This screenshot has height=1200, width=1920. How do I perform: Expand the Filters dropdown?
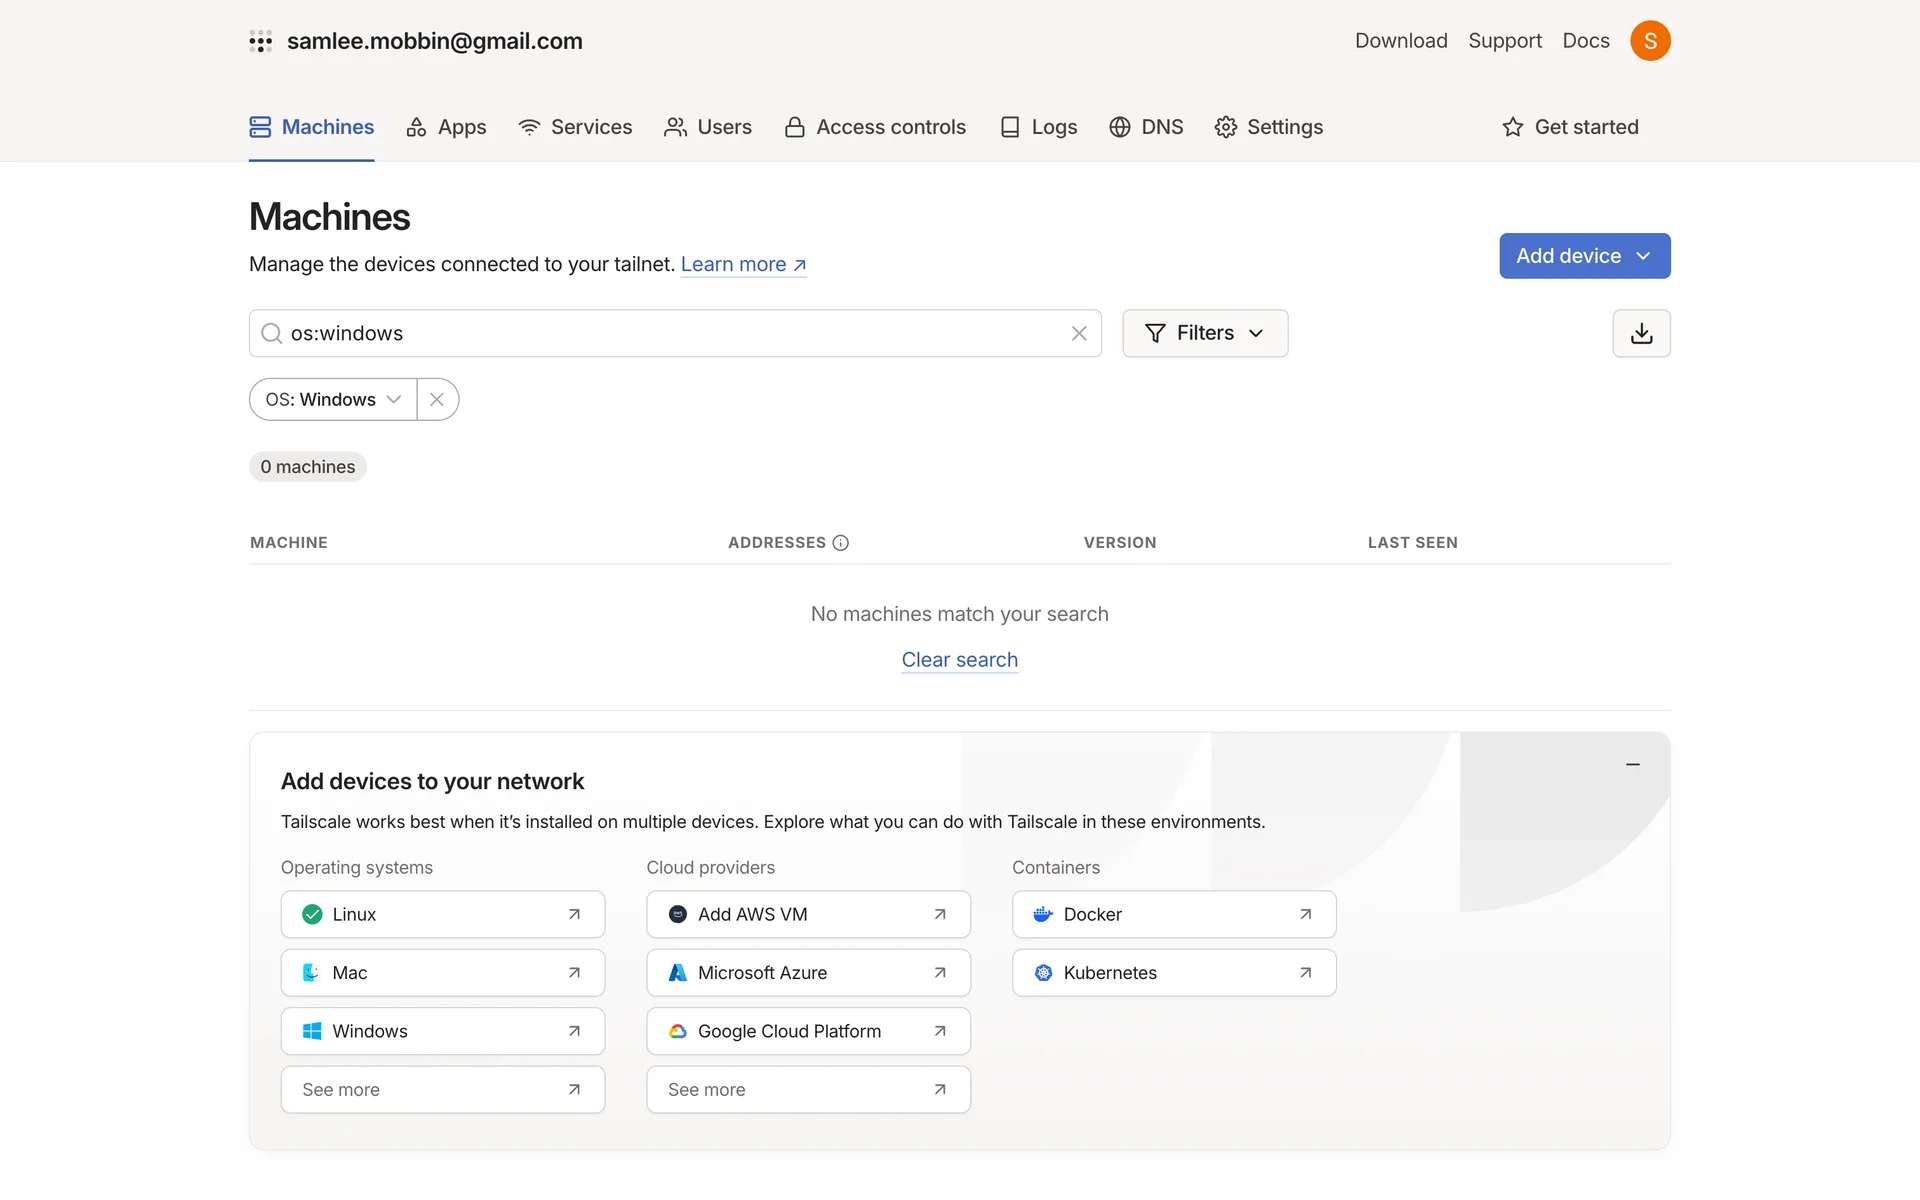(1205, 333)
